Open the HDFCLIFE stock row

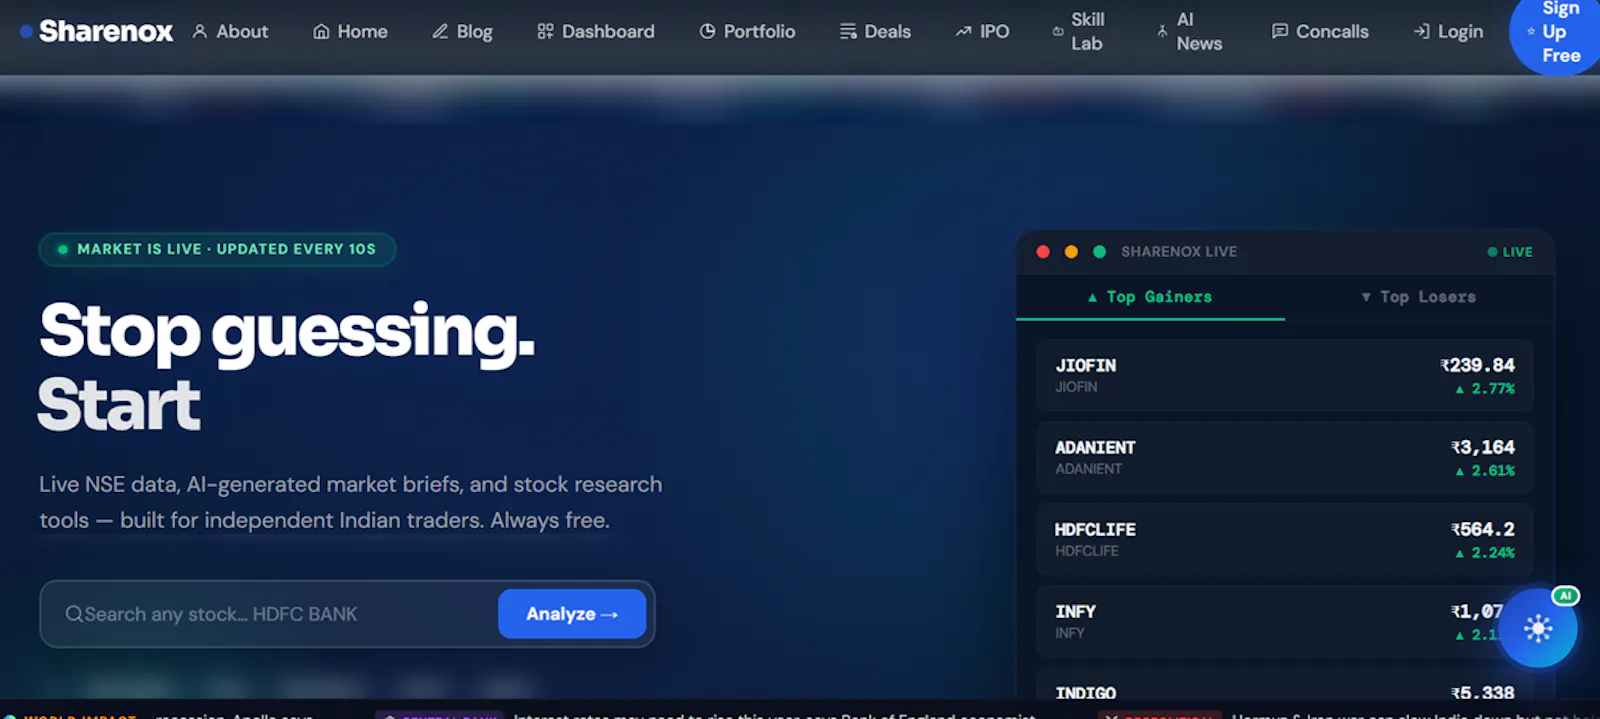pos(1285,539)
